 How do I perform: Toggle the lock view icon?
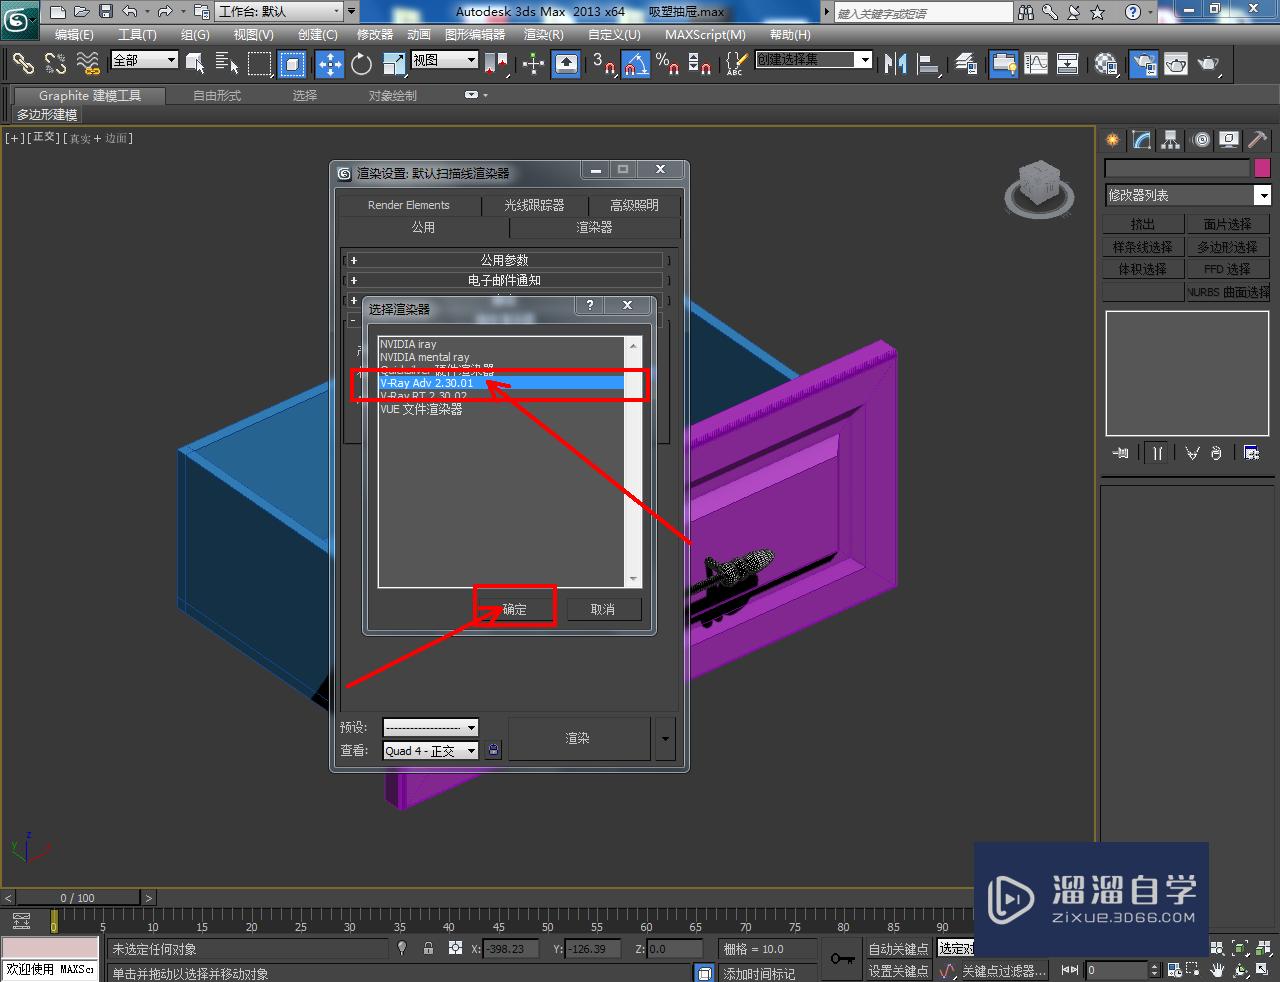[493, 750]
